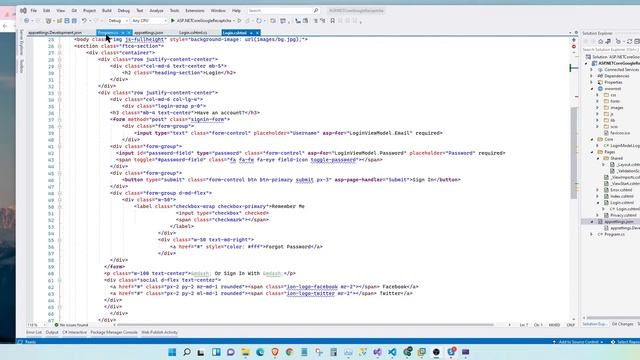This screenshot has height=360, width=640.
Task: Expand the images folder node
Action: [x=598, y=108]
